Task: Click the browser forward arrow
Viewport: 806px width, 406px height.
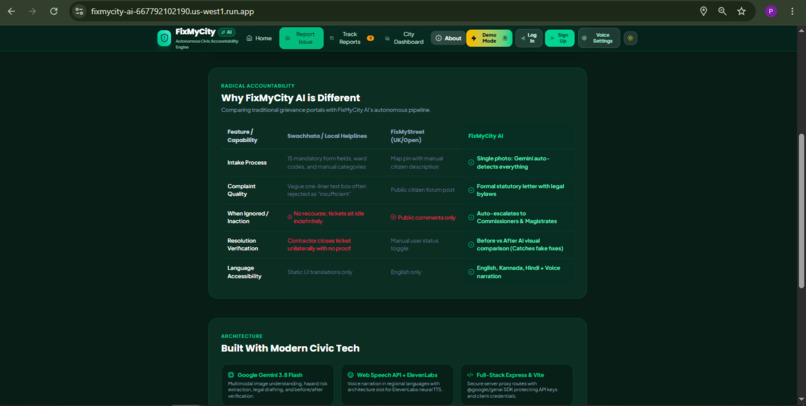Action: [x=32, y=11]
